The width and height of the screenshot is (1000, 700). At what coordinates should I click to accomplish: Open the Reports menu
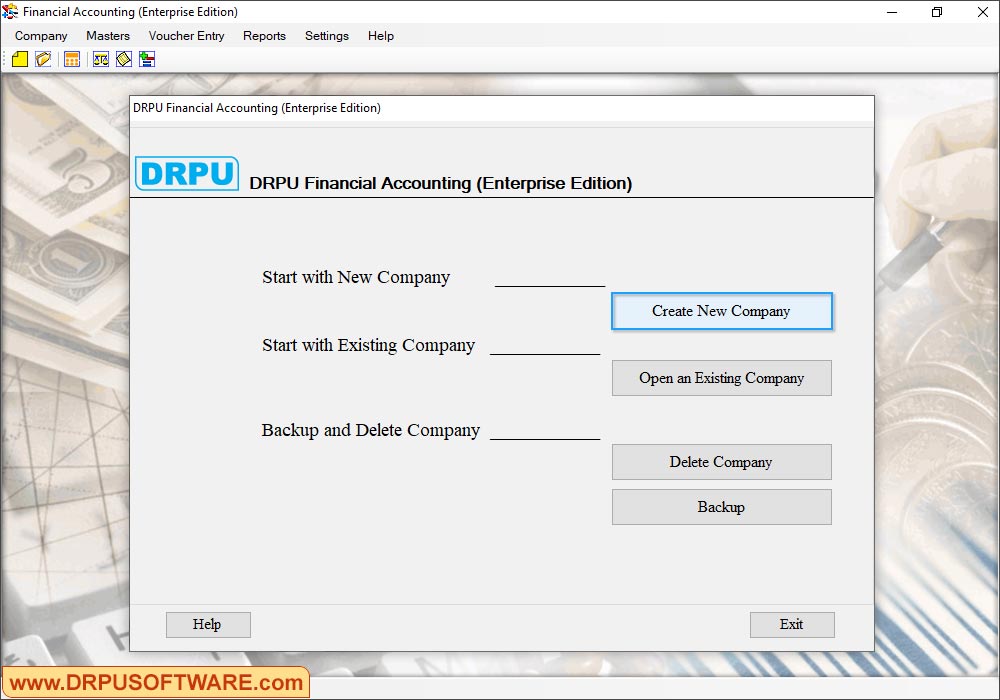click(264, 36)
